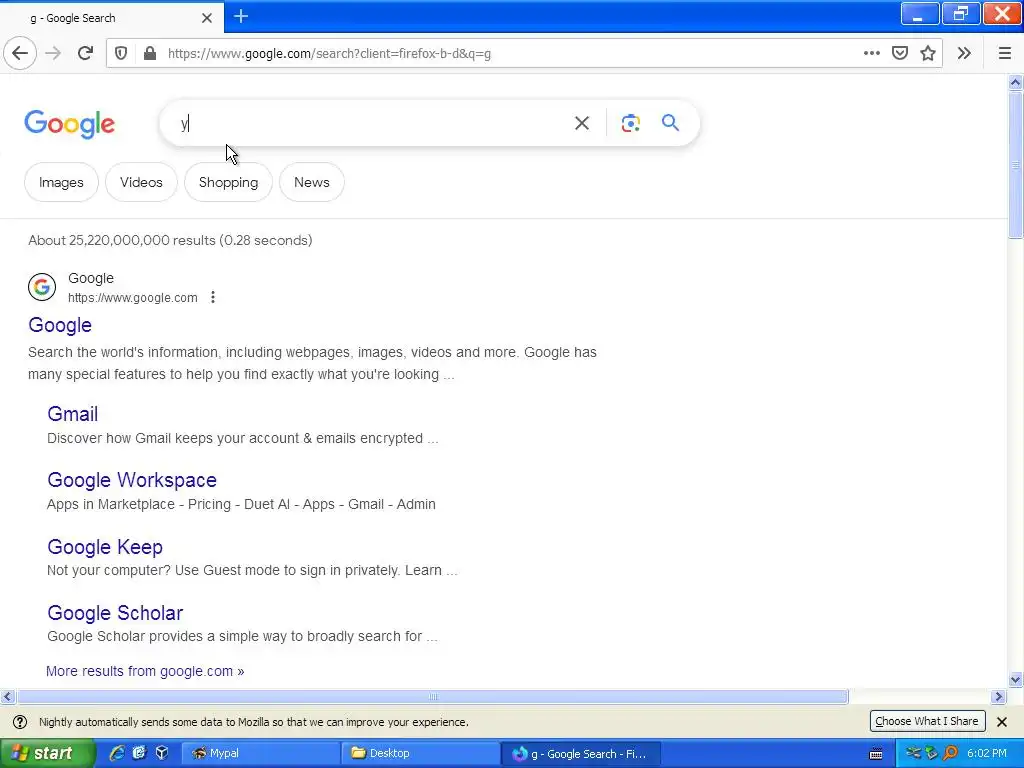This screenshot has width=1024, height=768.
Task: Switch to News results
Action: (x=312, y=182)
